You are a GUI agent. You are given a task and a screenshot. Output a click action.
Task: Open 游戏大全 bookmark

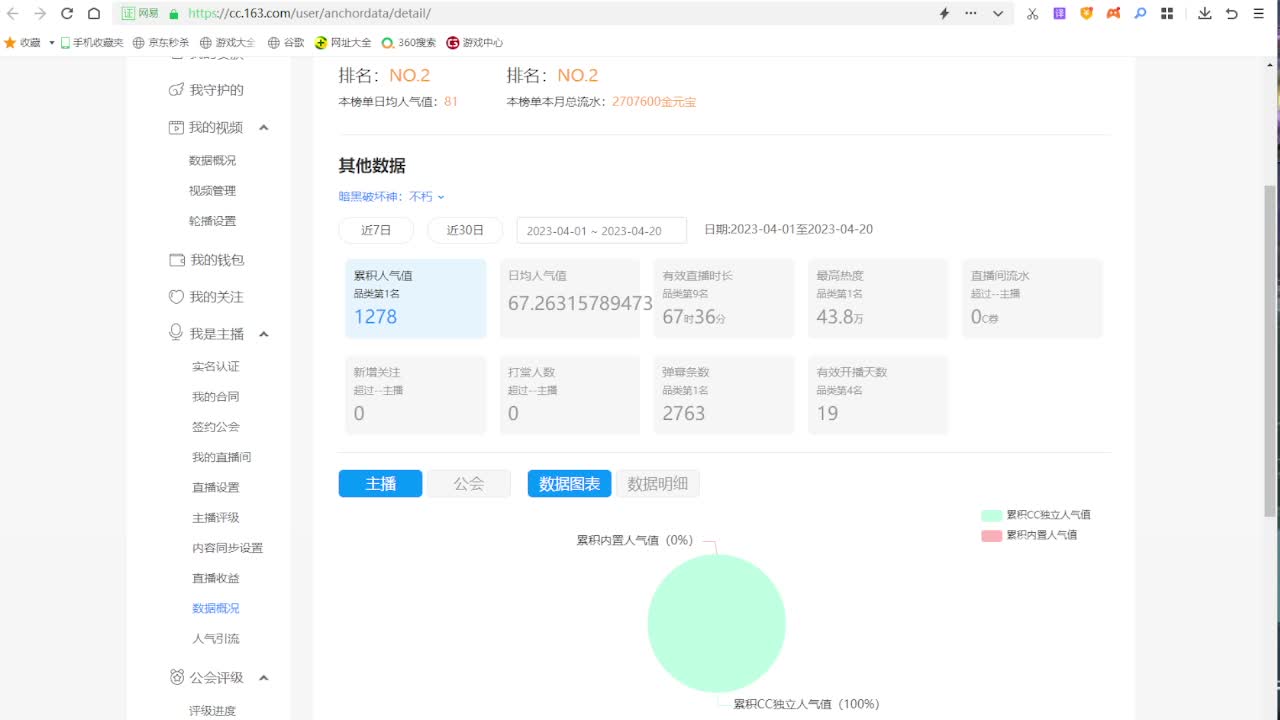pos(228,43)
